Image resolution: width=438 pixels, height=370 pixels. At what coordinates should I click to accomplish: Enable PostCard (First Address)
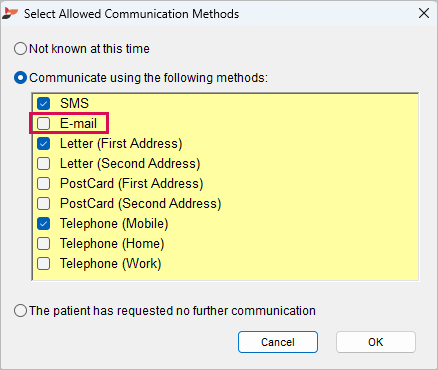coord(44,183)
